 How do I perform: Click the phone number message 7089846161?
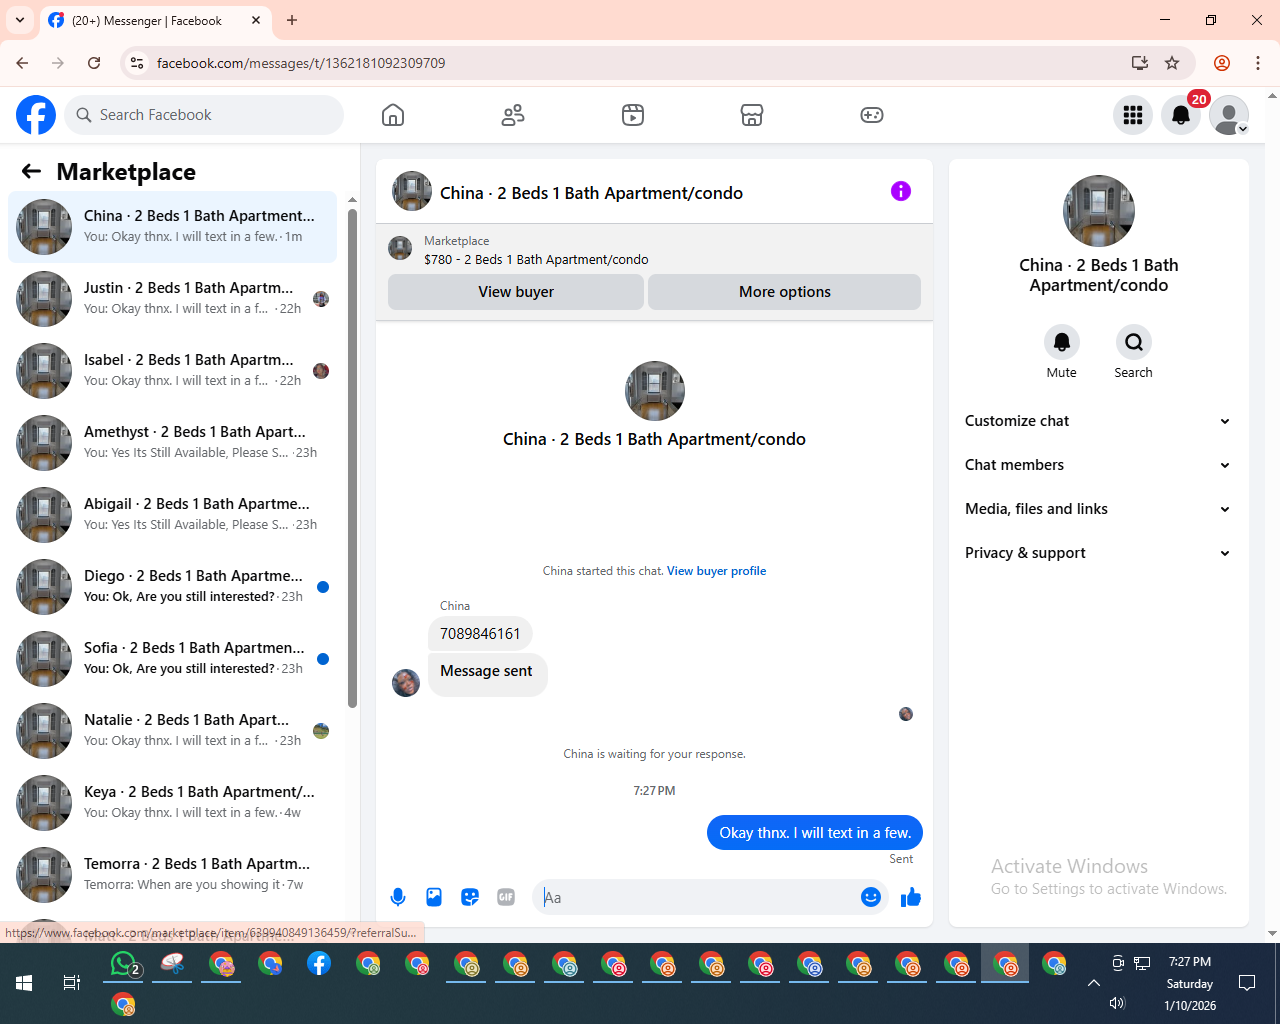[480, 634]
